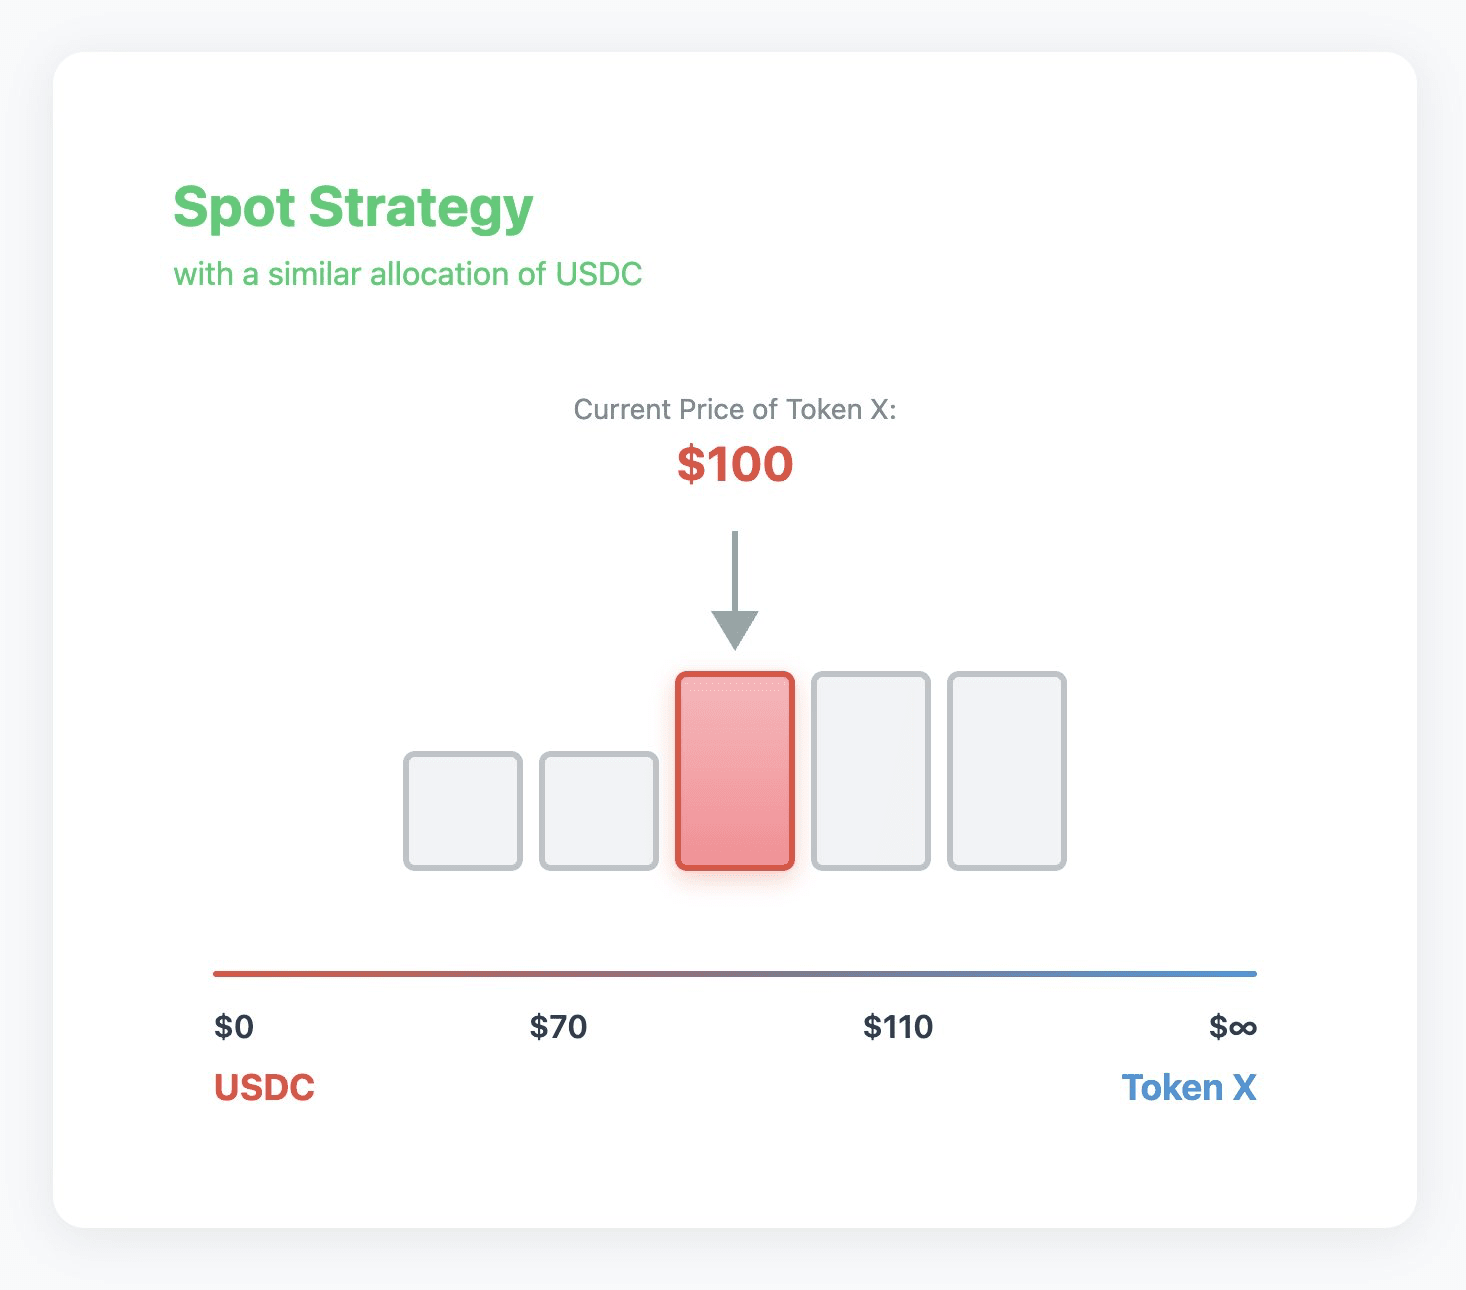Click the blue Token X label
This screenshot has width=1466, height=1290.
point(1188,1088)
